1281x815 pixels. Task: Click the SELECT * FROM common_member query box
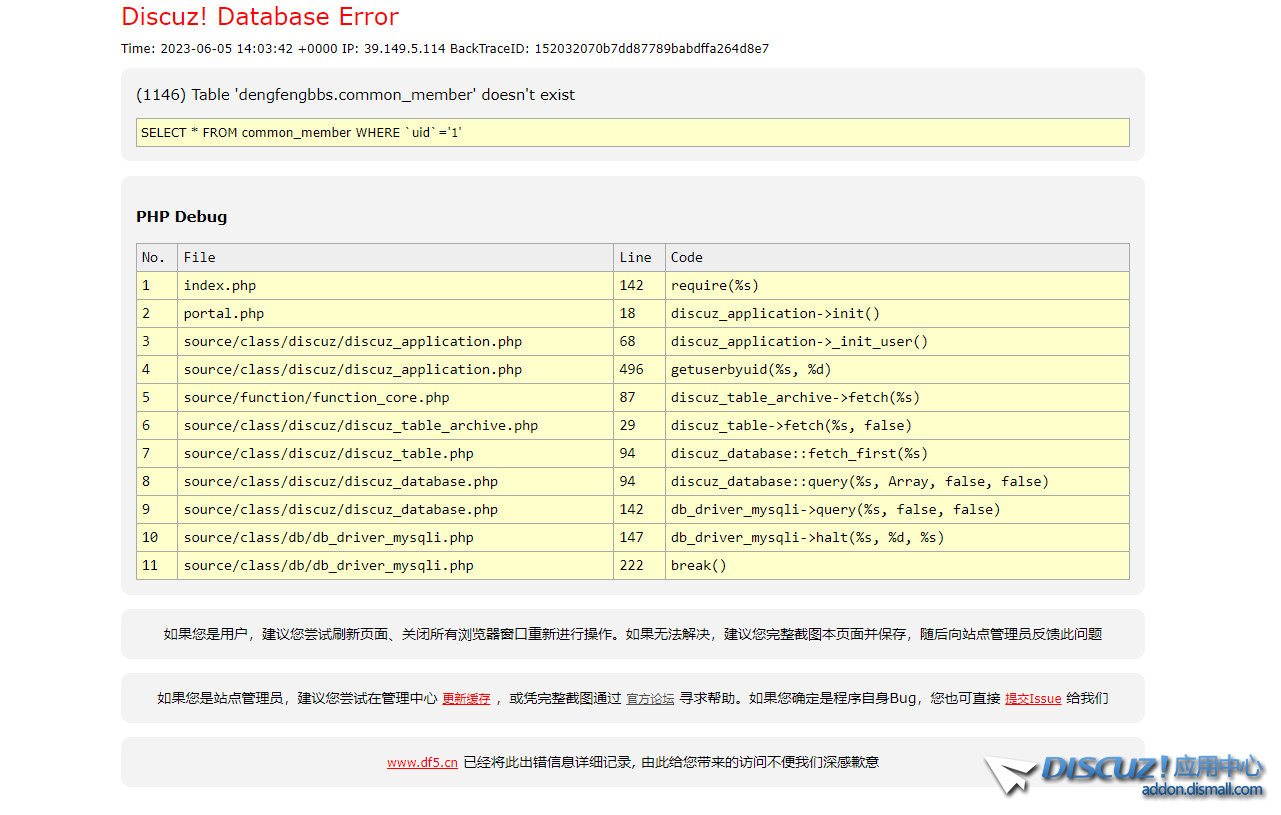[x=632, y=133]
